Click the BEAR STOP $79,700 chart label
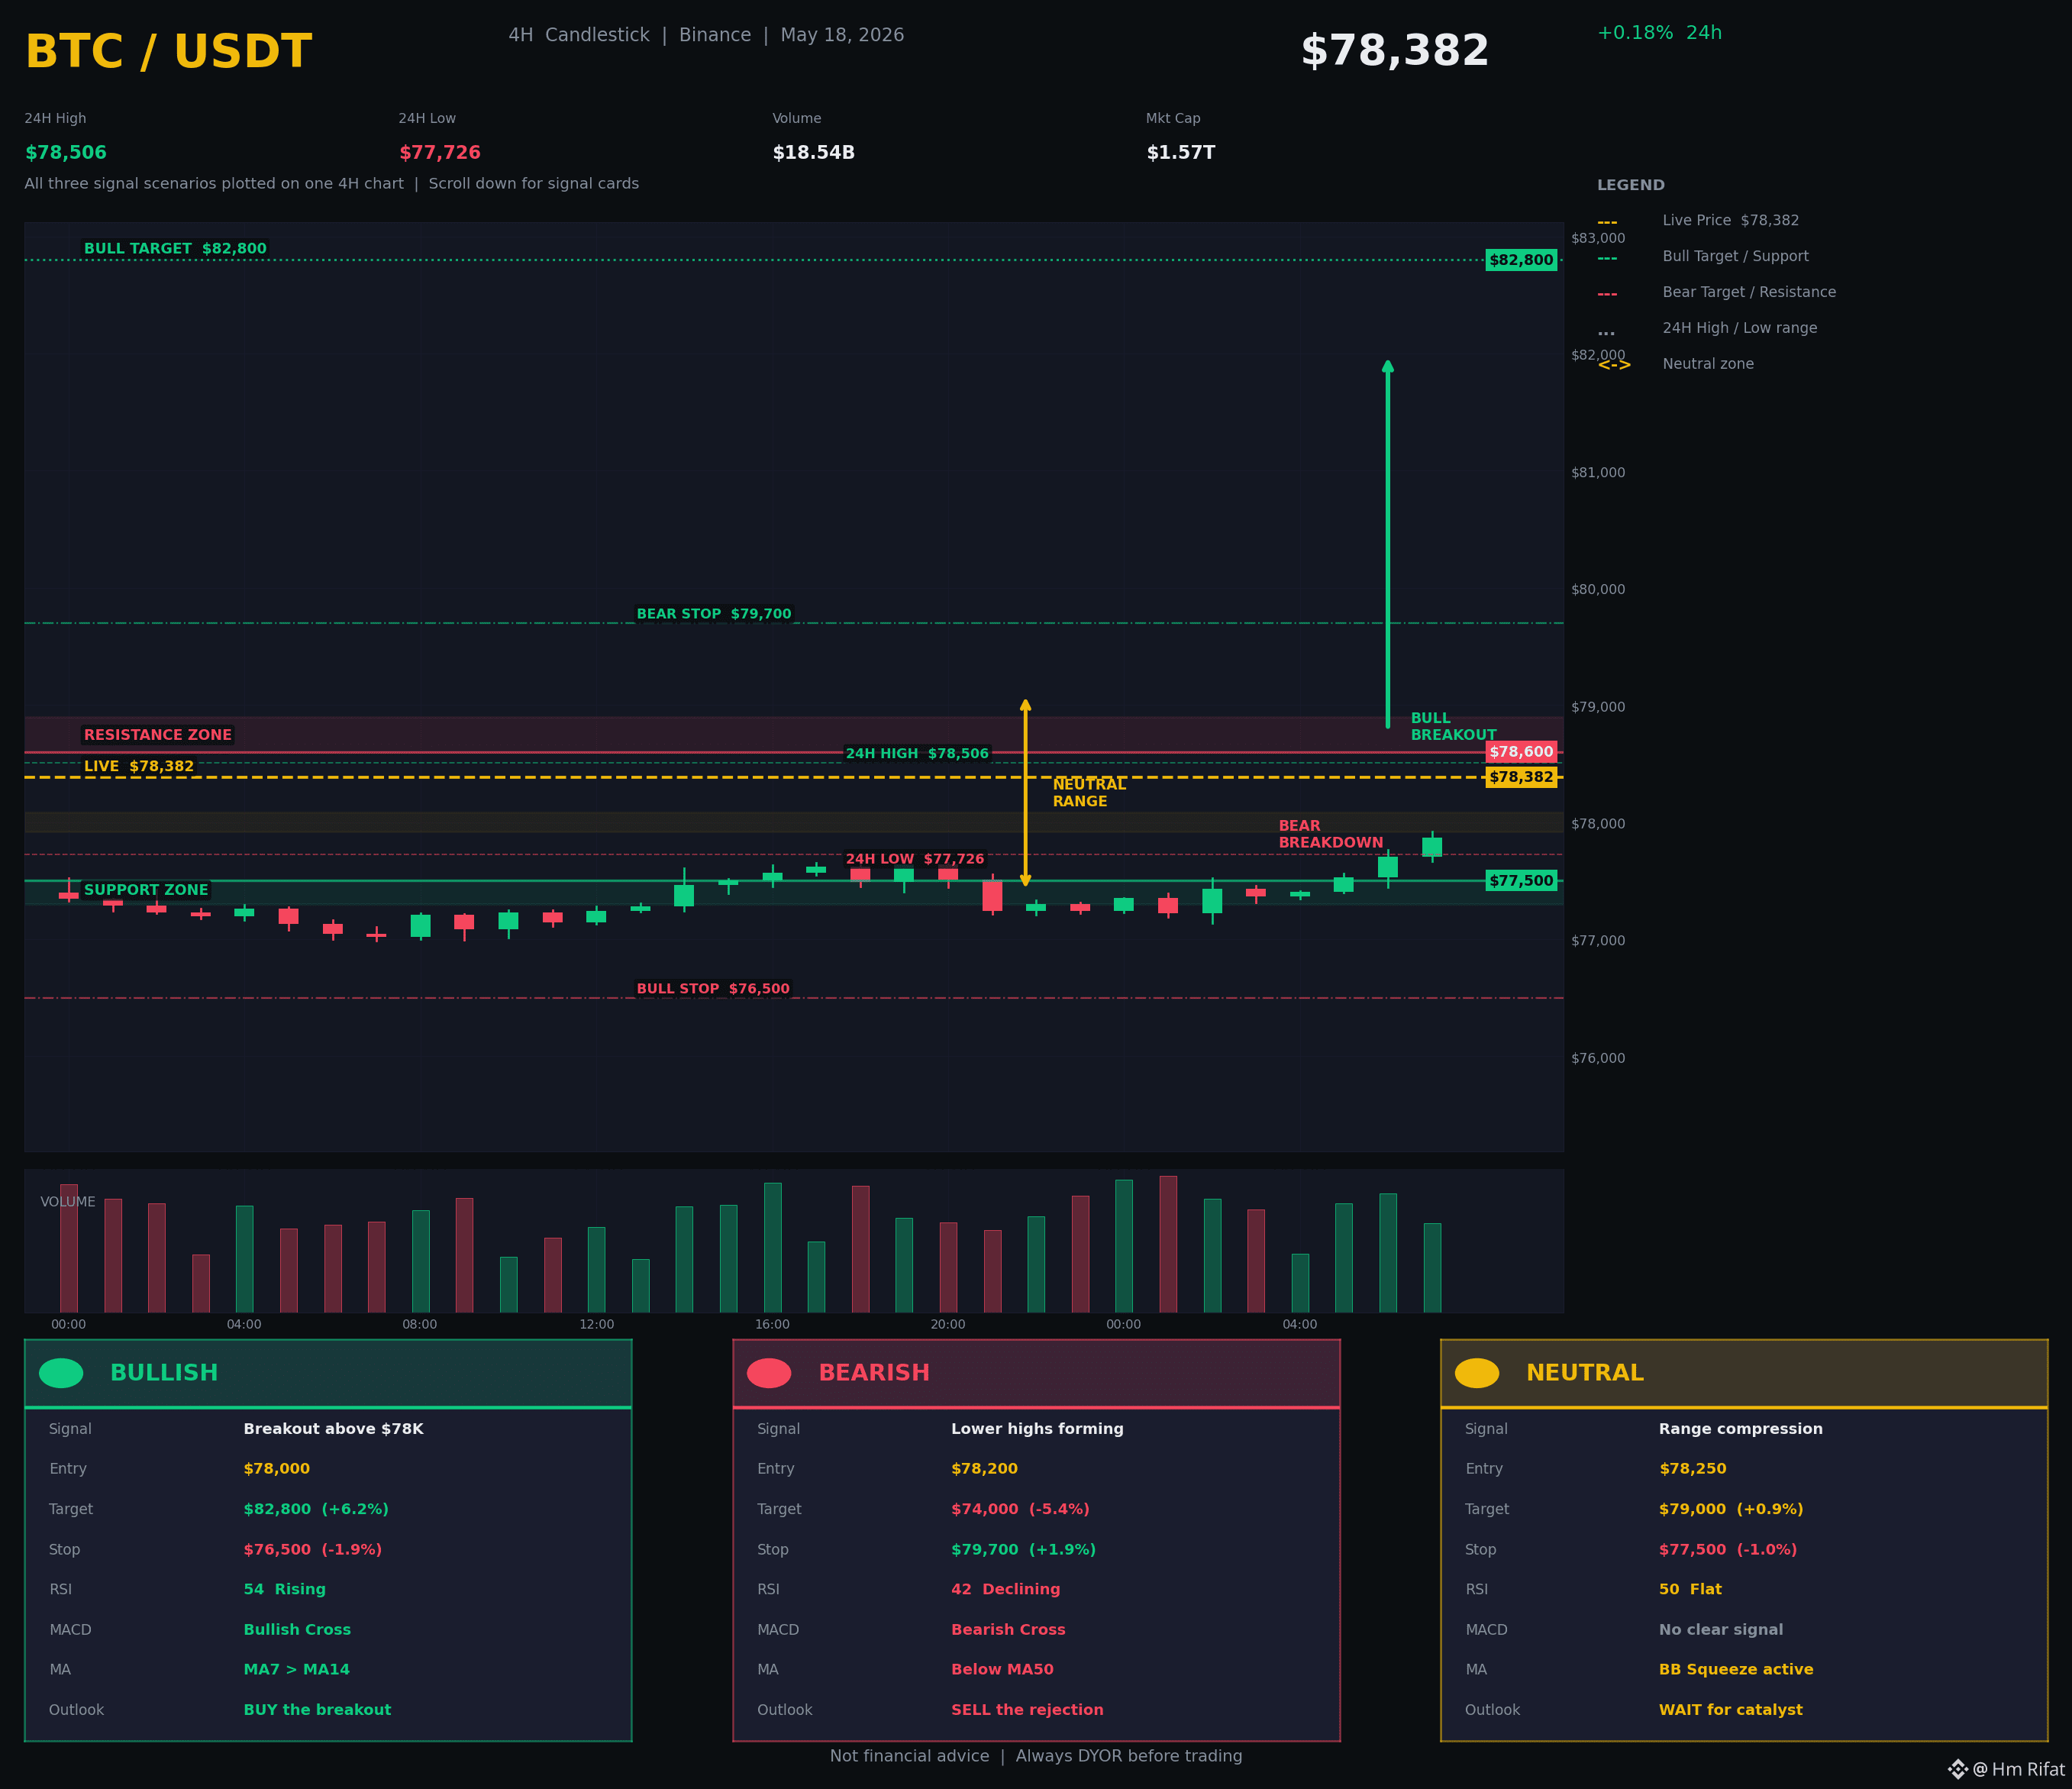The height and width of the screenshot is (1789, 2072). (714, 614)
